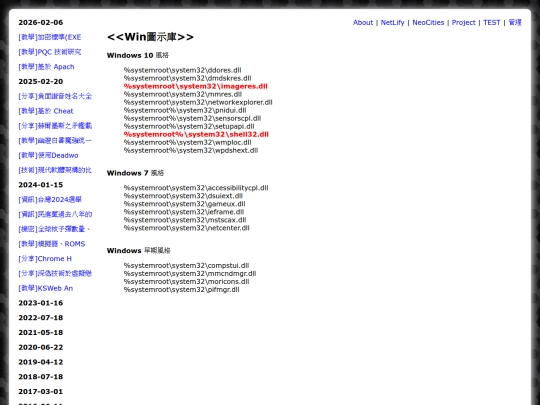
Task: Expand the 2019-04-12 date section
Action: pyautogui.click(x=41, y=362)
